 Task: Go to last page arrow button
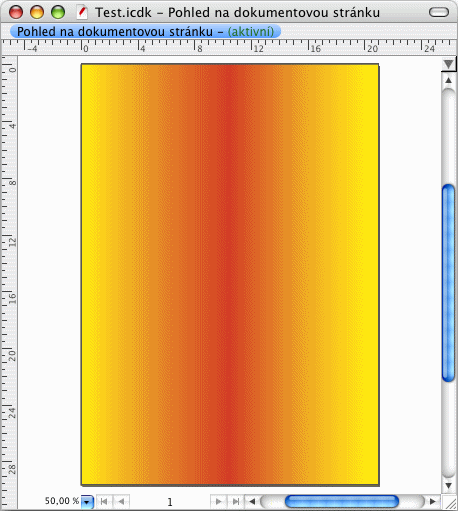coord(236,501)
